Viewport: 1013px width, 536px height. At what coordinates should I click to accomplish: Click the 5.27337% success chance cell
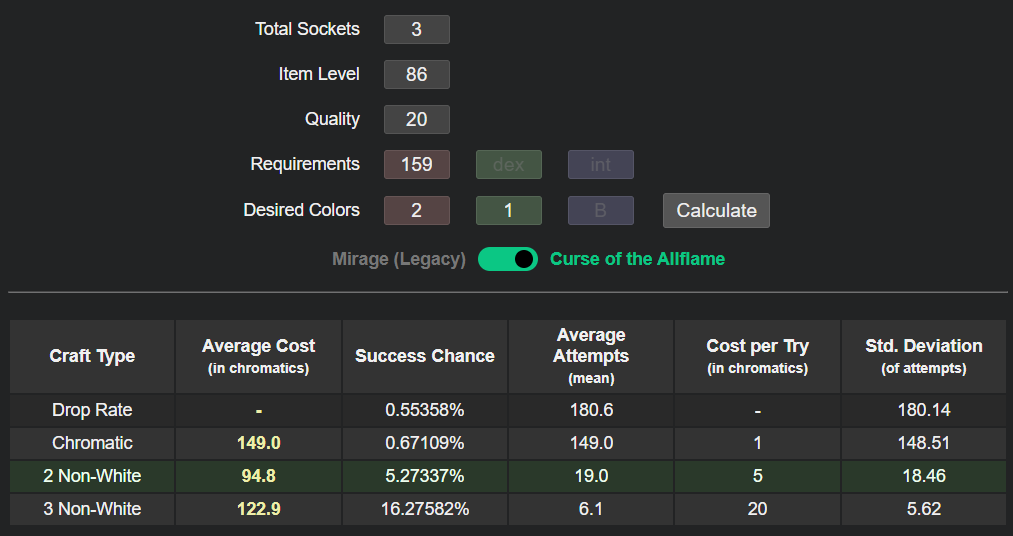[425, 476]
